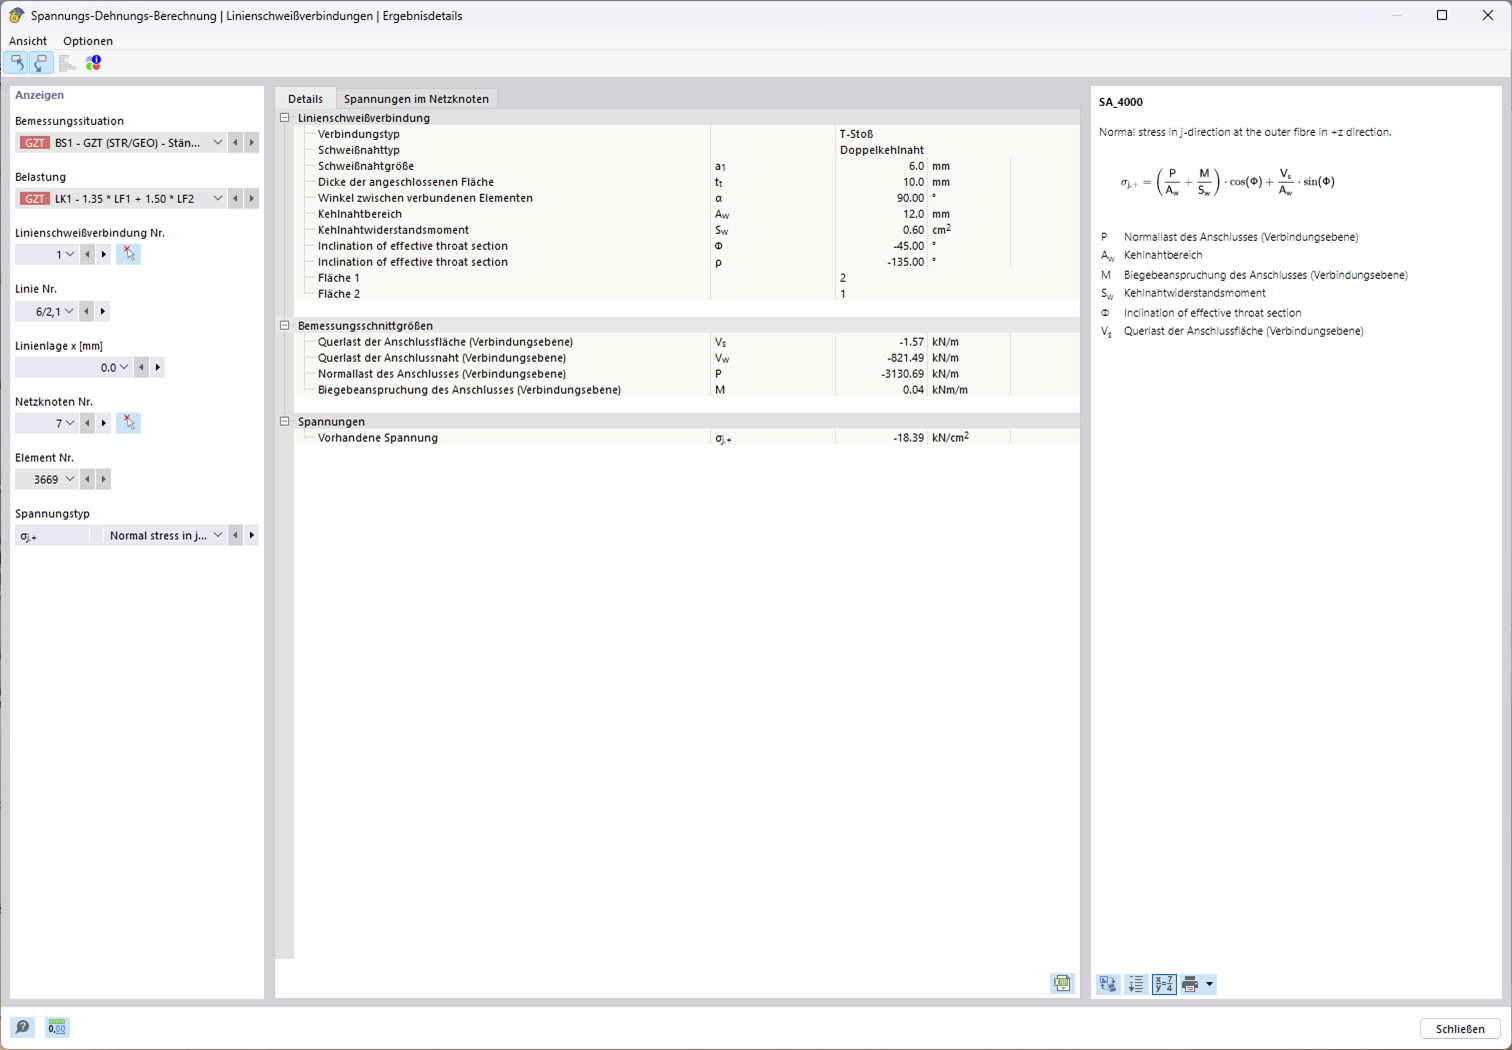This screenshot has width=1512, height=1050.
Task: Collapse the Linienschweißverbindung section
Action: (285, 118)
